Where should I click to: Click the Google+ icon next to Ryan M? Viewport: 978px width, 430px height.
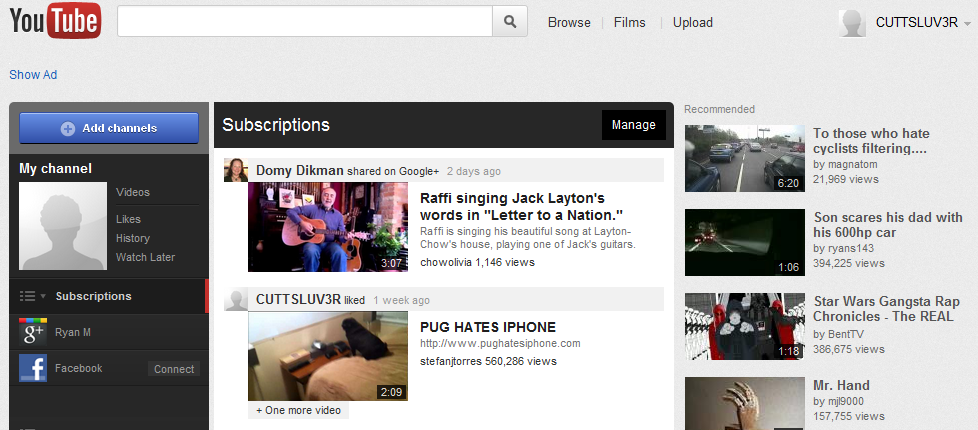33,332
